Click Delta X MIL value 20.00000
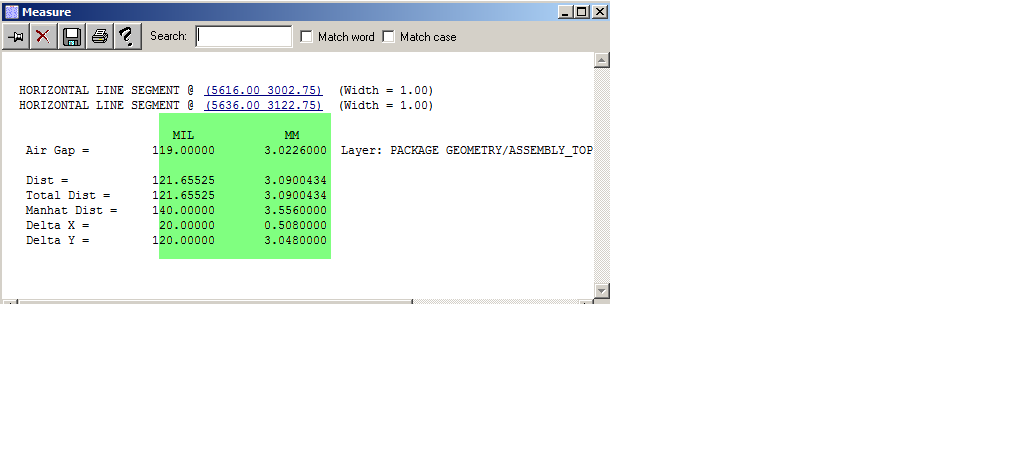Screen dimensions: 1011x454 coord(187,226)
